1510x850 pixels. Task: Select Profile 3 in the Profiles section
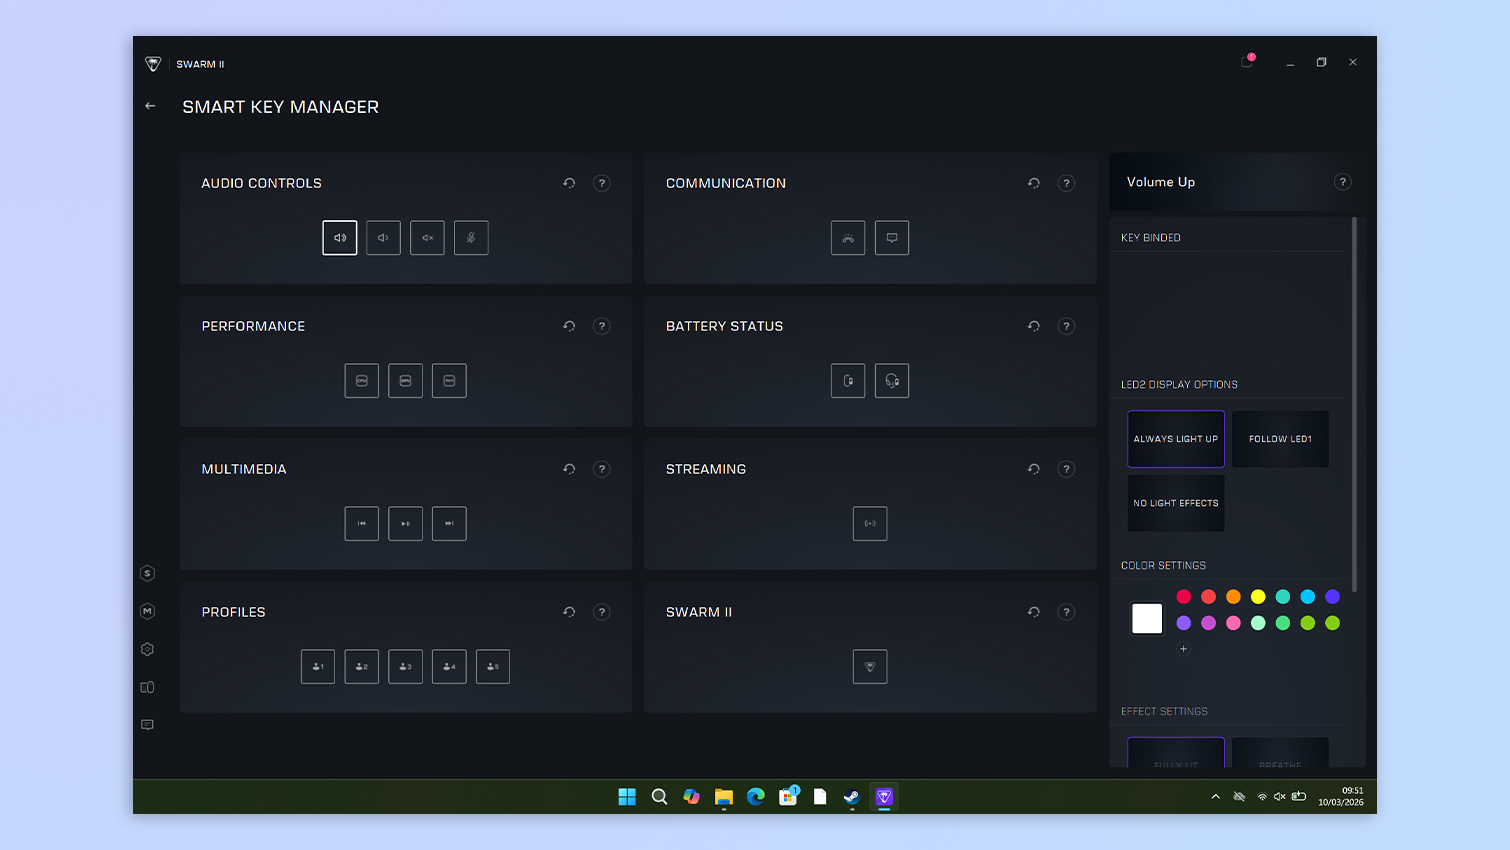click(405, 666)
